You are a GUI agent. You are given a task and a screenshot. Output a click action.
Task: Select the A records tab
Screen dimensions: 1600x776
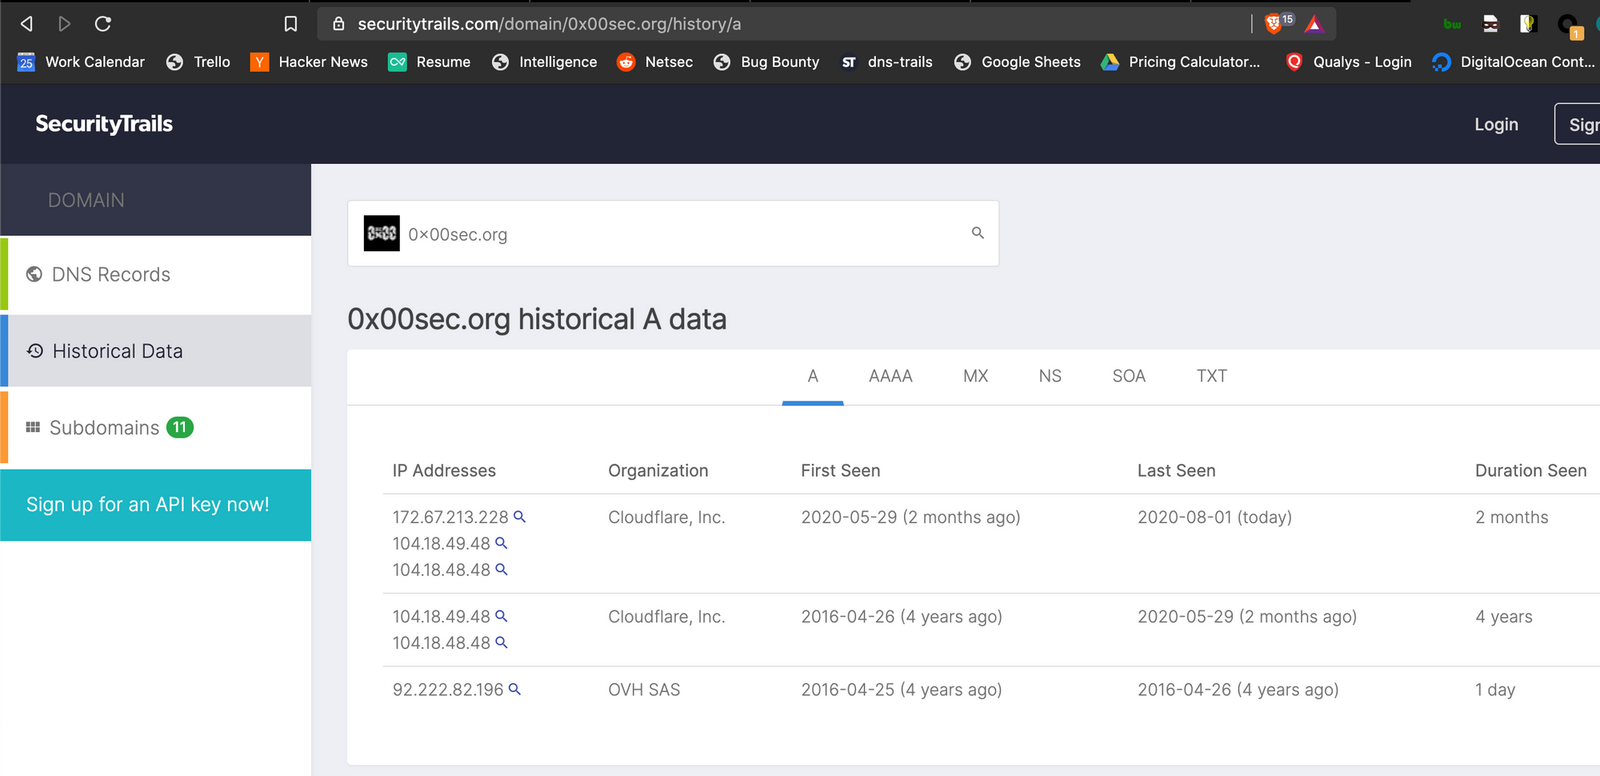(813, 376)
